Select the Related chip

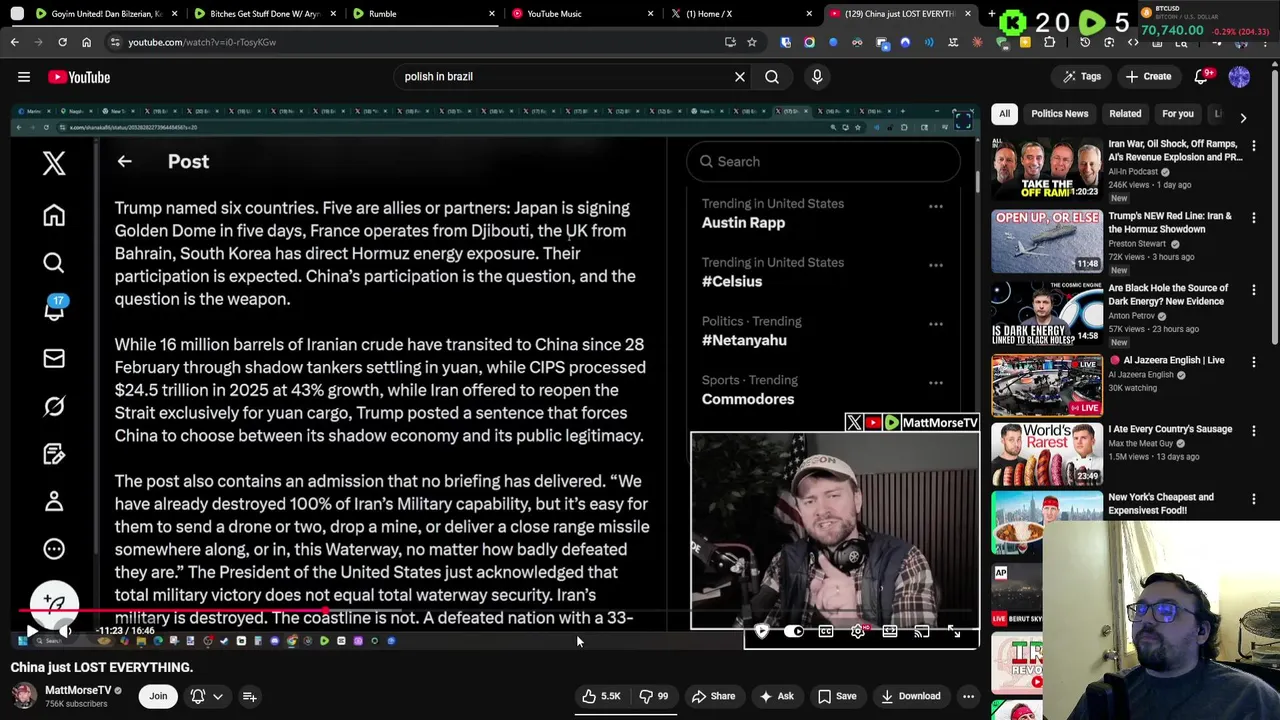pos(1125,114)
